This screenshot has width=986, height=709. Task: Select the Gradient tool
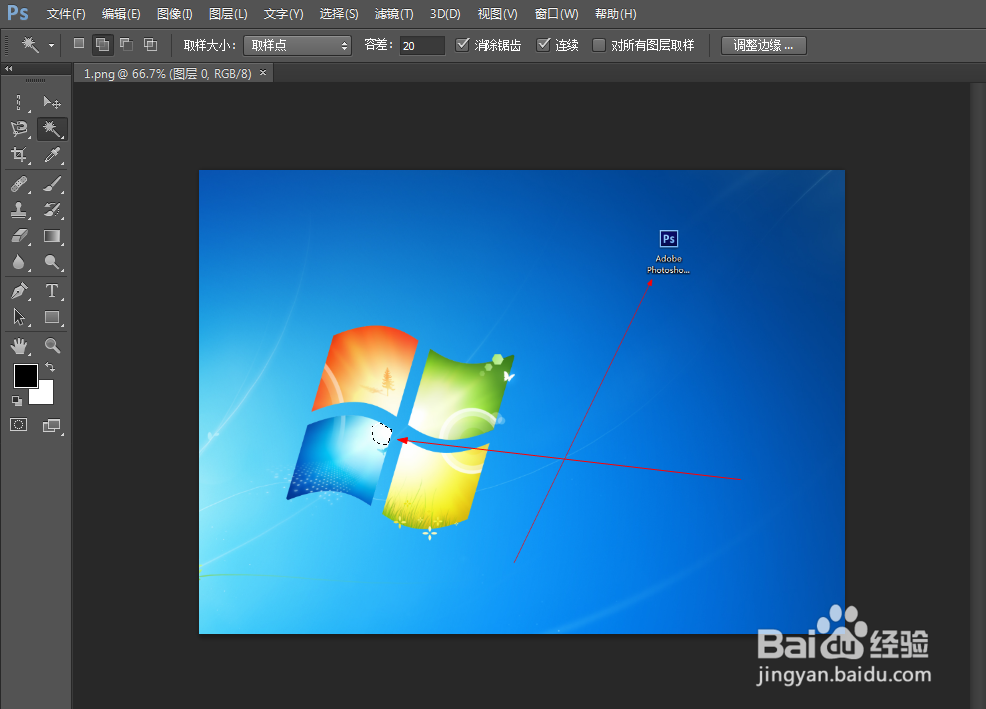(x=52, y=236)
